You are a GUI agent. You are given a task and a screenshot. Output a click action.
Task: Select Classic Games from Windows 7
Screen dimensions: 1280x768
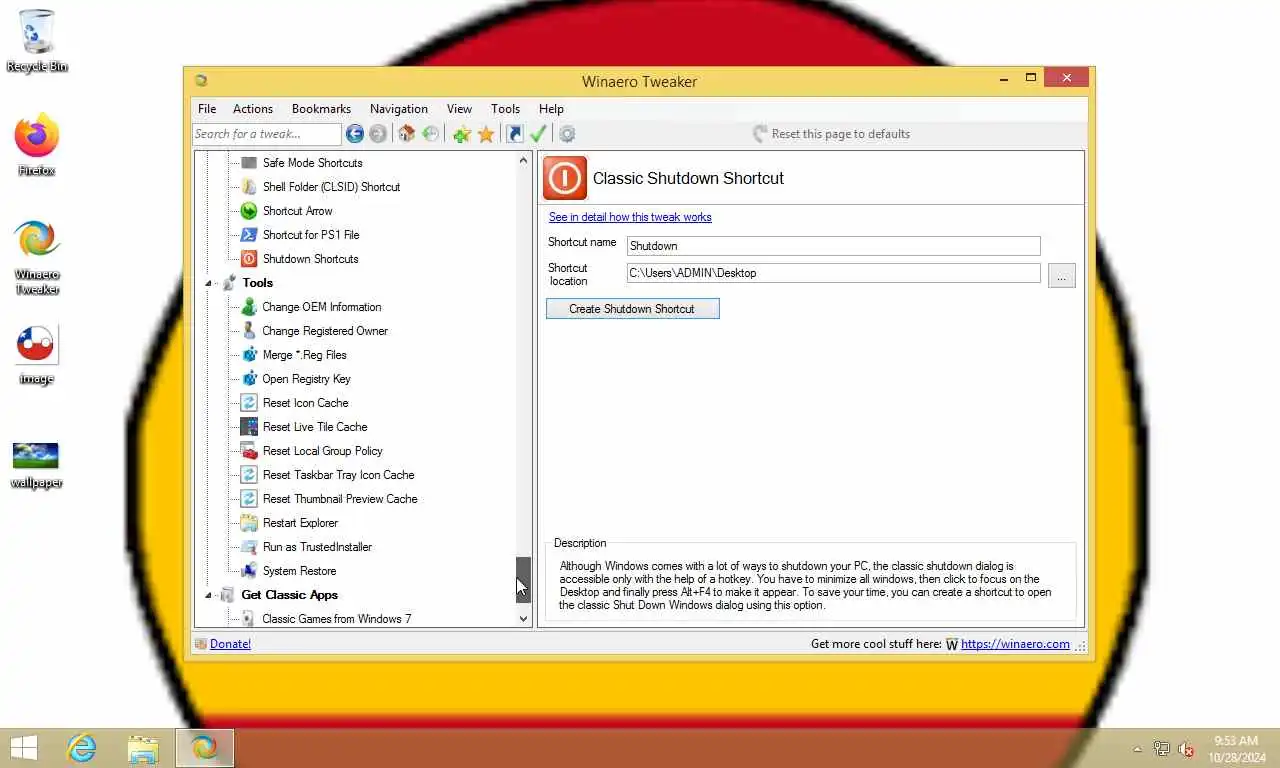click(336, 619)
